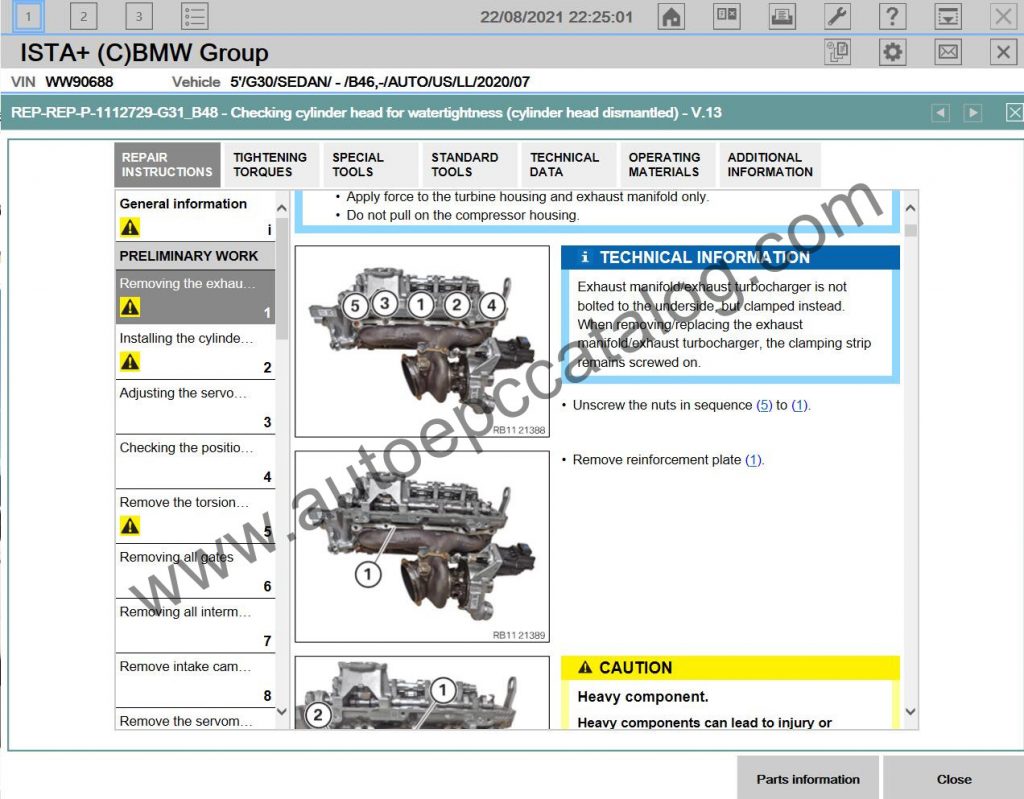Click content pane scroll down arrow

coord(910,711)
